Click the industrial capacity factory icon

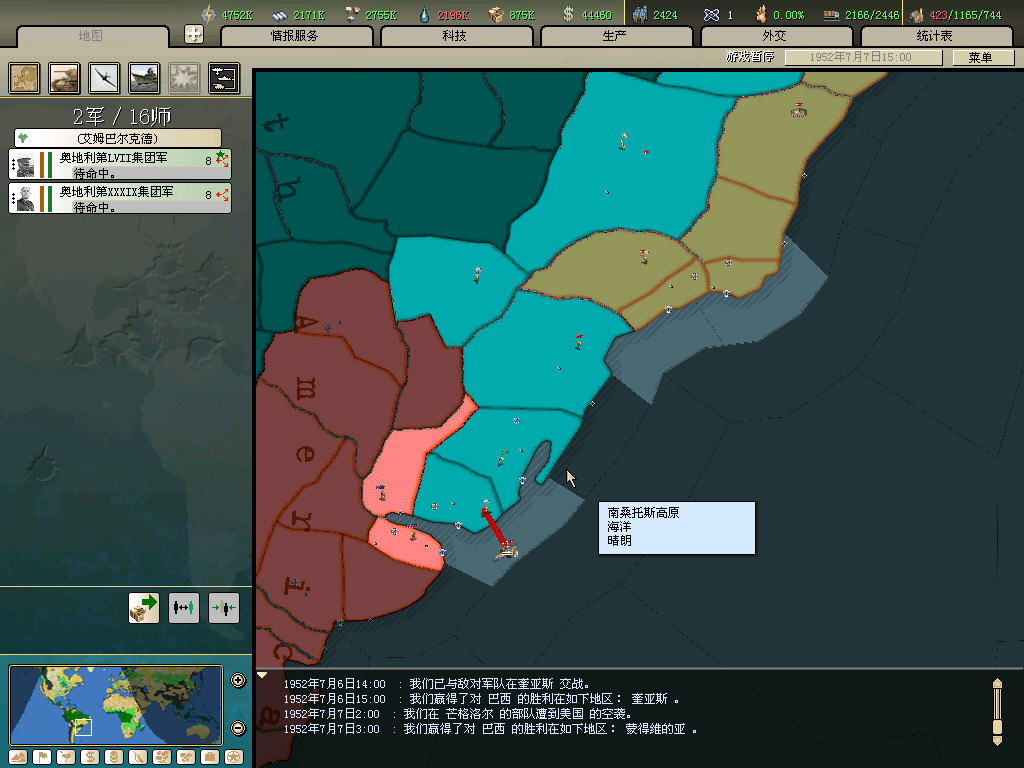(x=918, y=14)
